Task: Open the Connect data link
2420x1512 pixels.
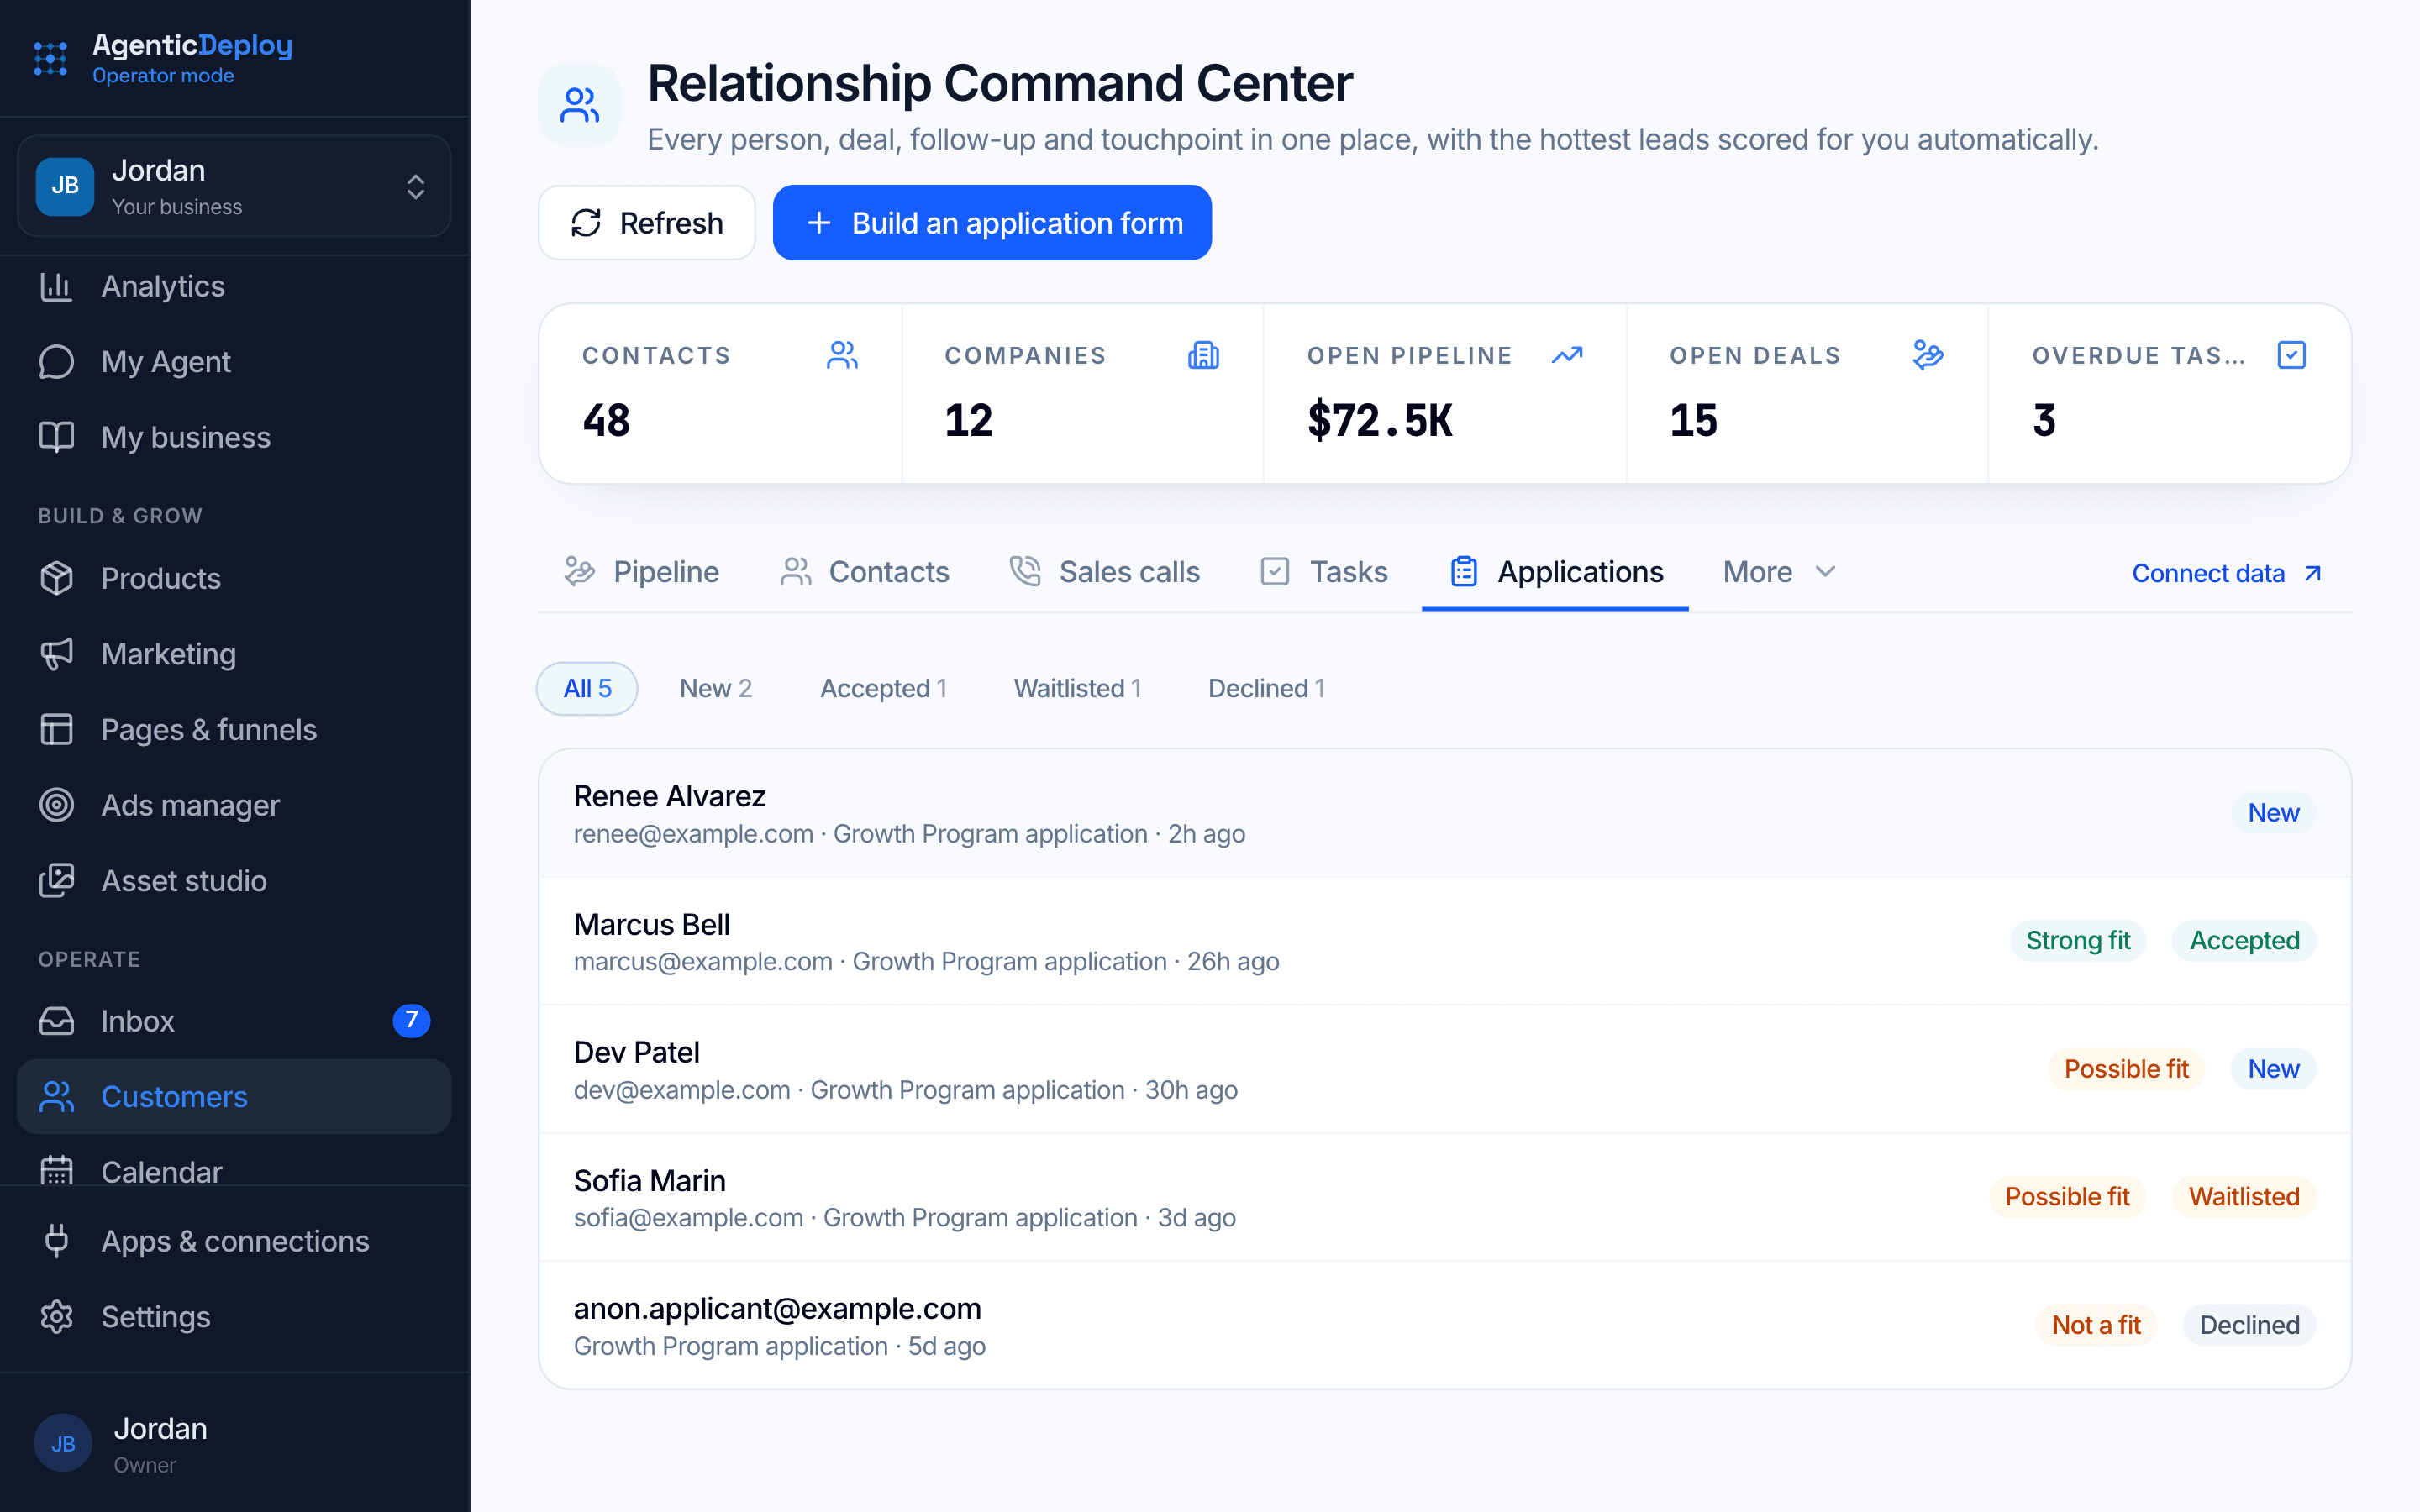Action: tap(2227, 573)
